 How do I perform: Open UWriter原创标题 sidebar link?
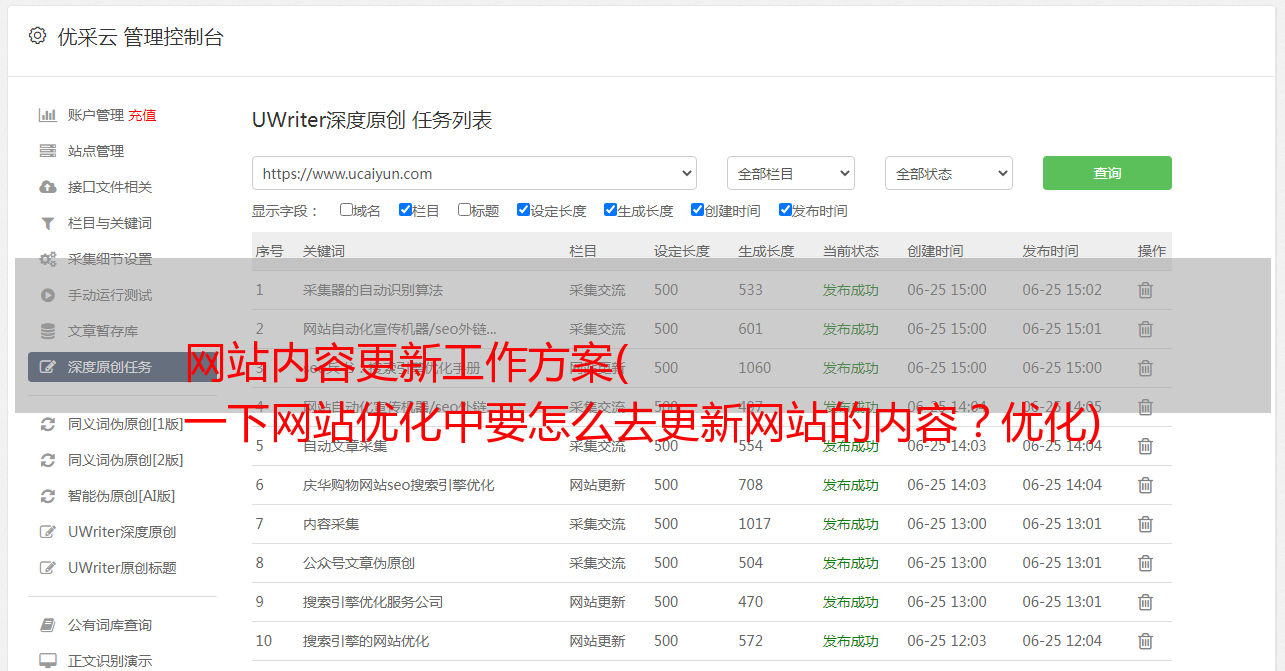tap(122, 568)
